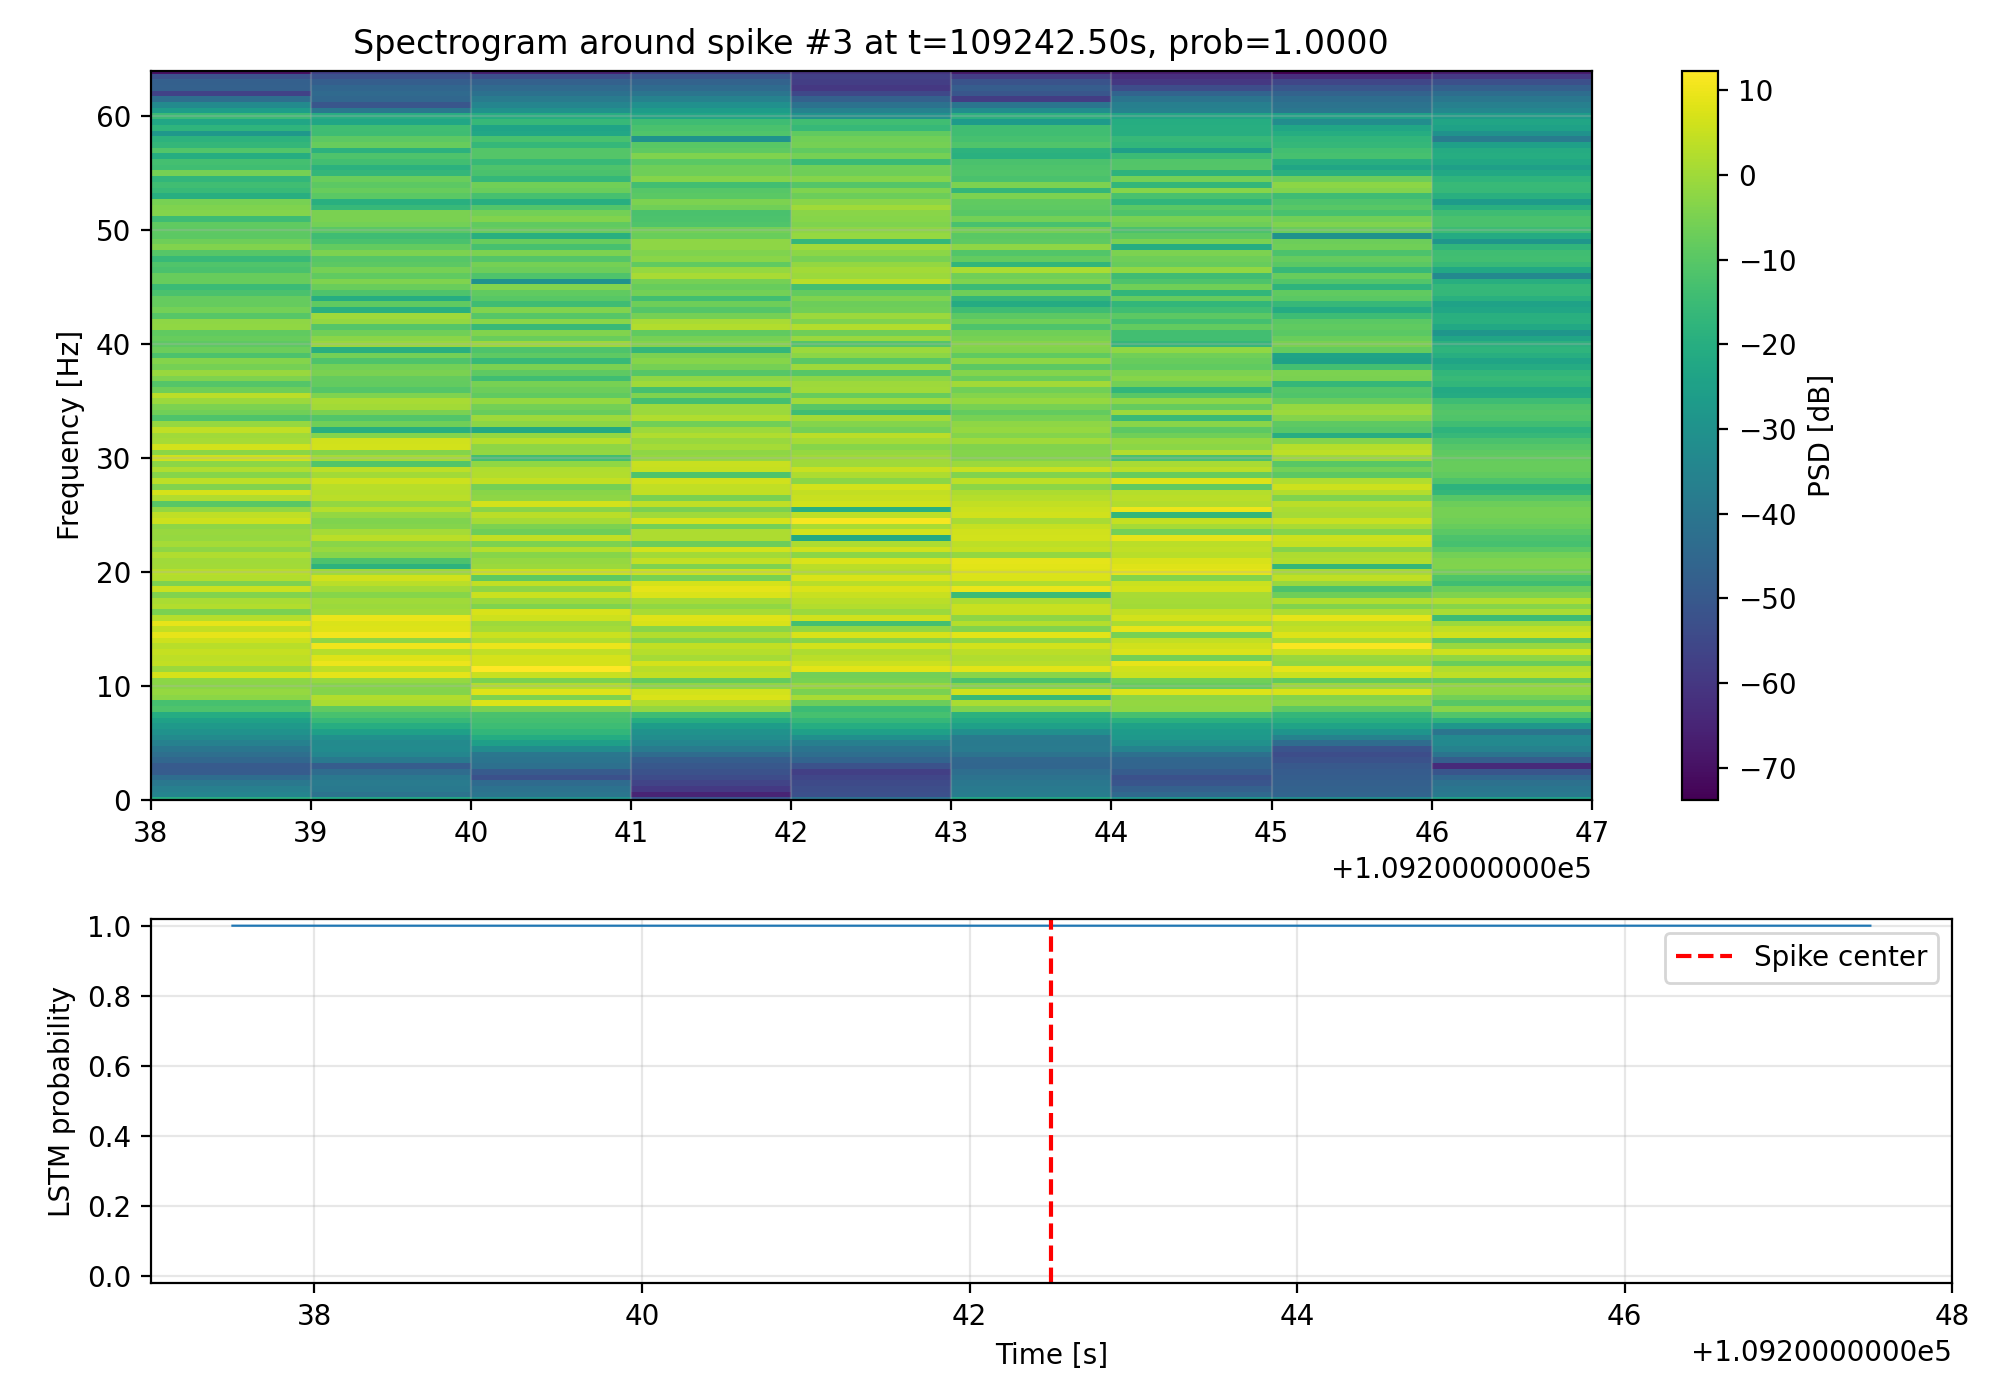Click the lower plot offset text +1.092e5
The image size is (2000, 1400).
[1820, 1352]
